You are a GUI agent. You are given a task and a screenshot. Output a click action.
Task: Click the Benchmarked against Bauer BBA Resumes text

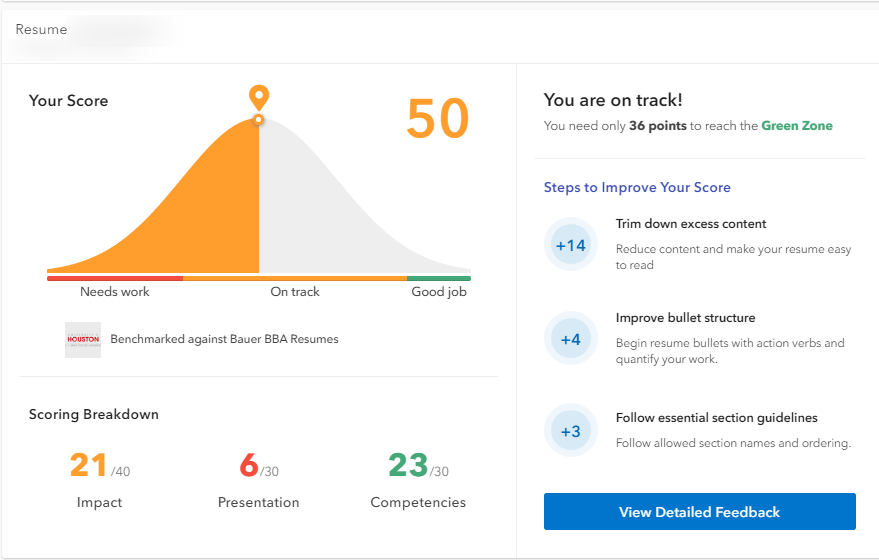pos(224,339)
